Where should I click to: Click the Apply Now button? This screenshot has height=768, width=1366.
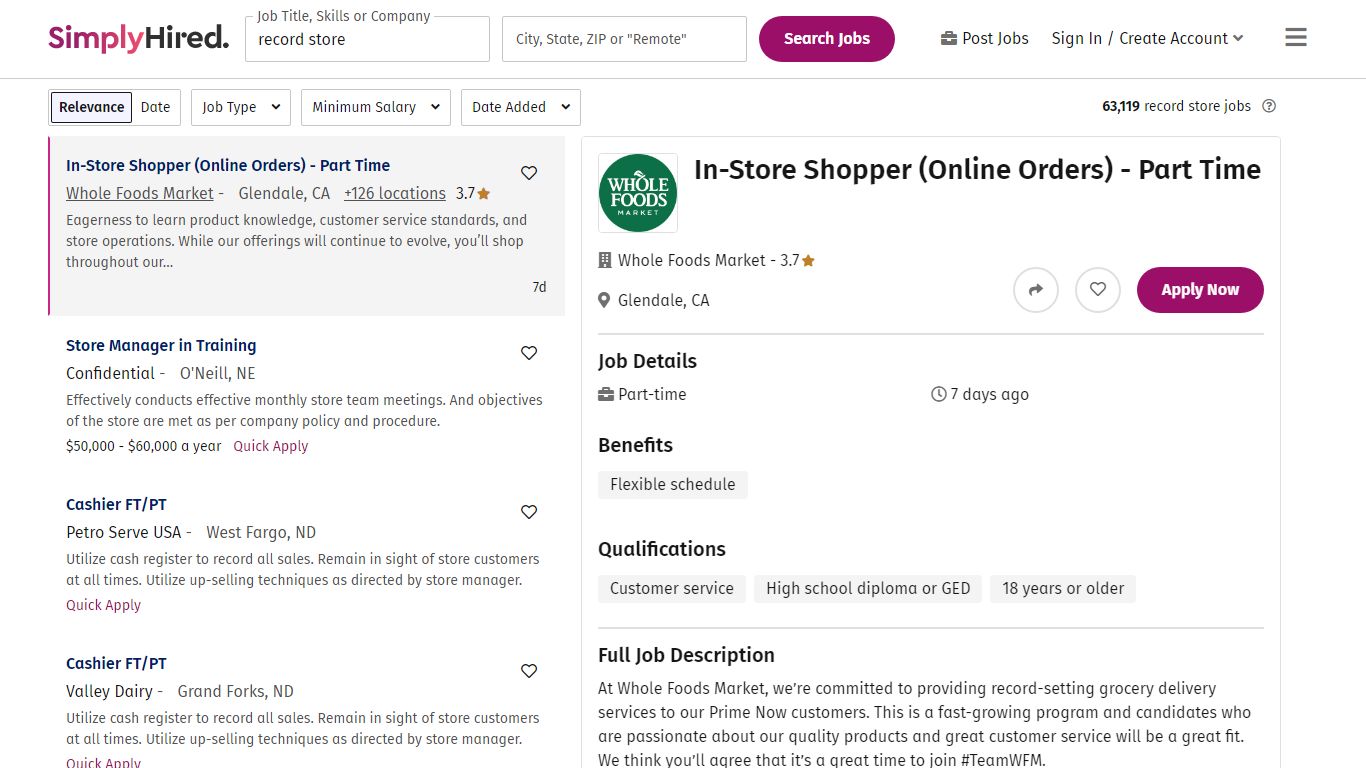pos(1200,290)
